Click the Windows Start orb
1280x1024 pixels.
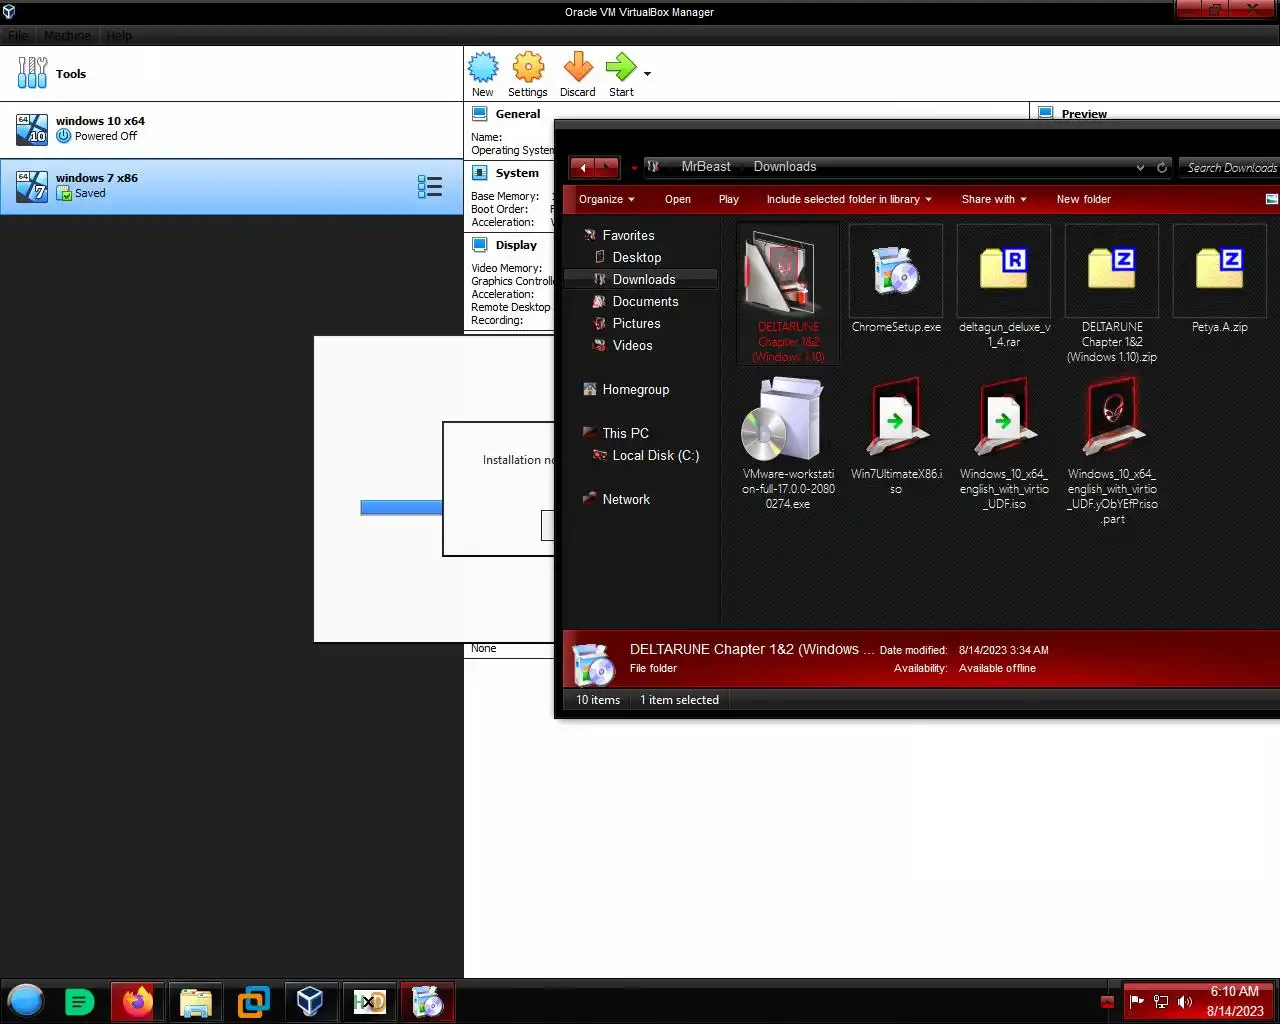pos(26,1001)
